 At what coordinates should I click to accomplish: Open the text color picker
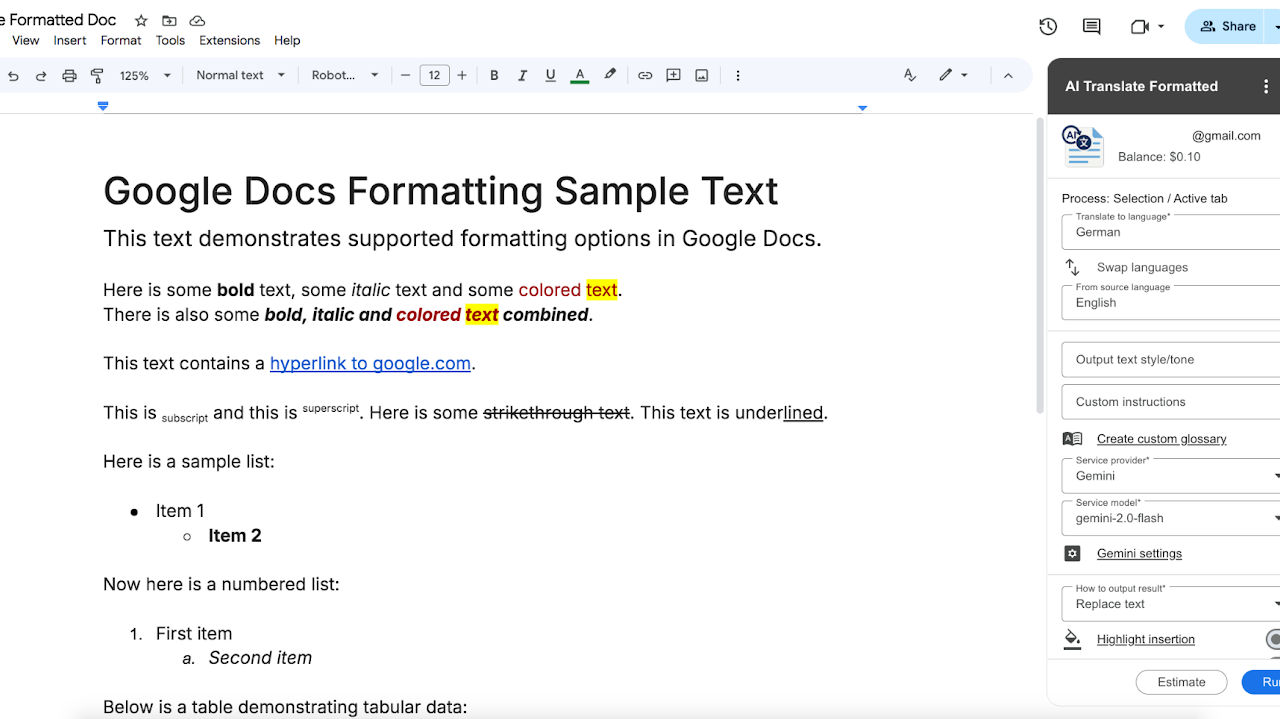(579, 76)
